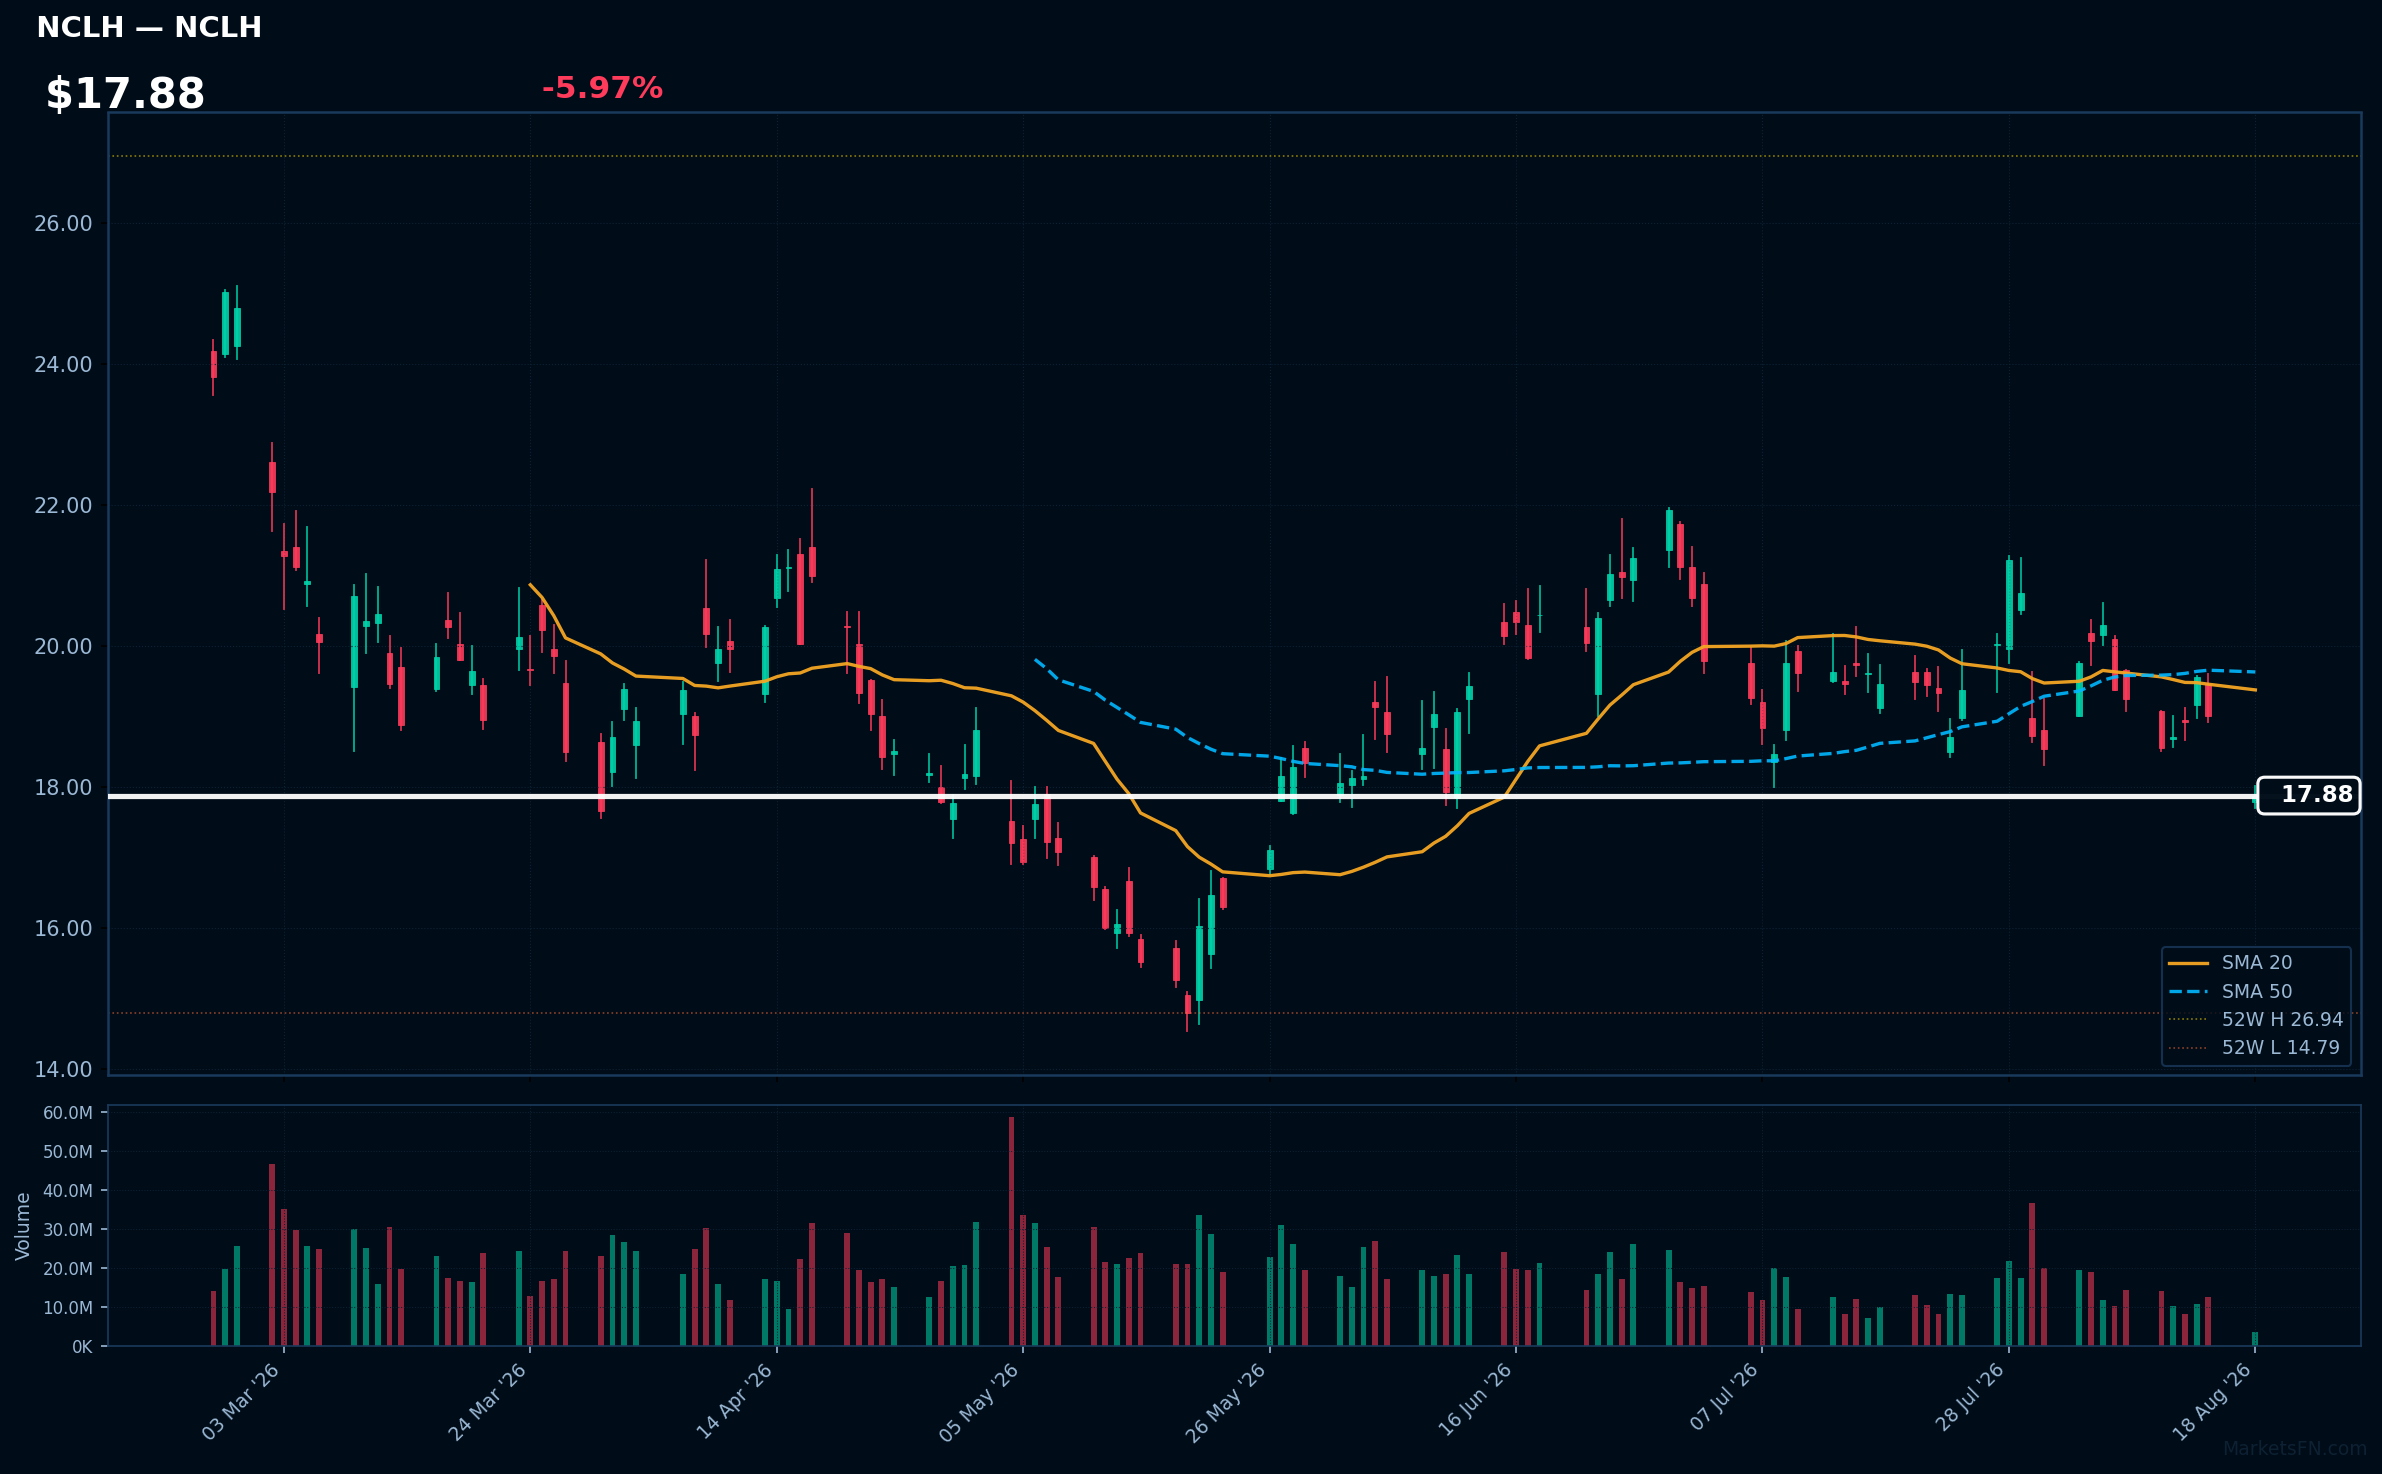Click the 07 Jul '26 date label
The width and height of the screenshot is (2382, 1474).
click(1724, 1396)
